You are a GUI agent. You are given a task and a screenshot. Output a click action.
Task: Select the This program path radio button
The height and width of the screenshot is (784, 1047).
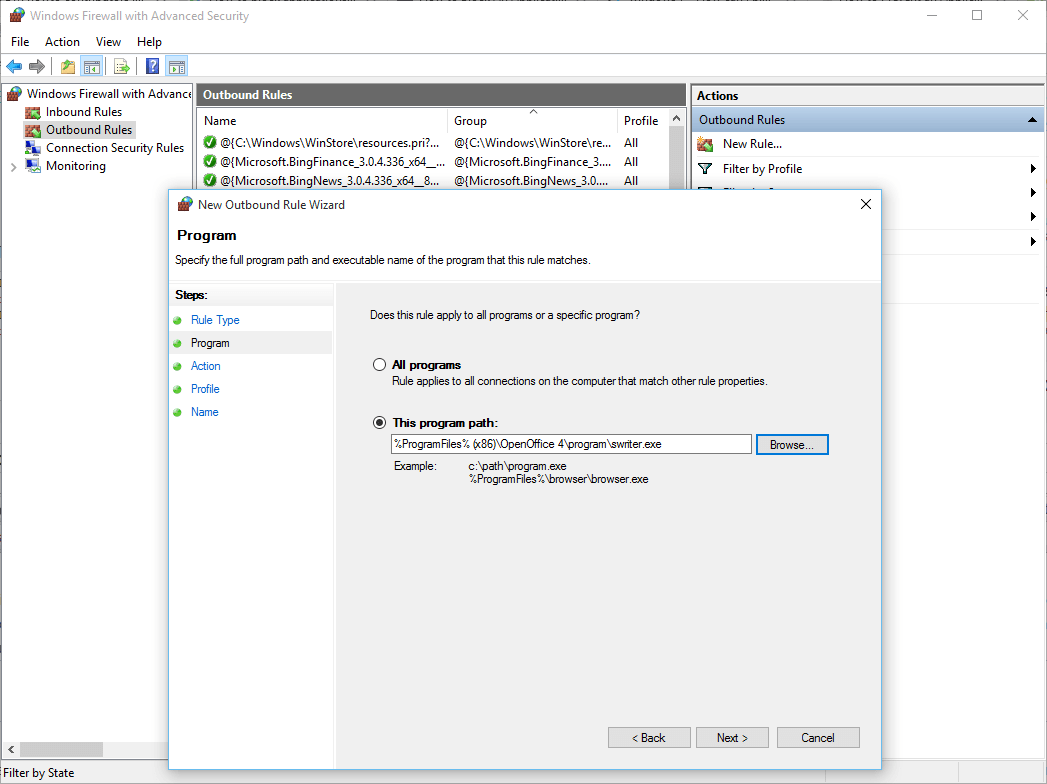(379, 423)
